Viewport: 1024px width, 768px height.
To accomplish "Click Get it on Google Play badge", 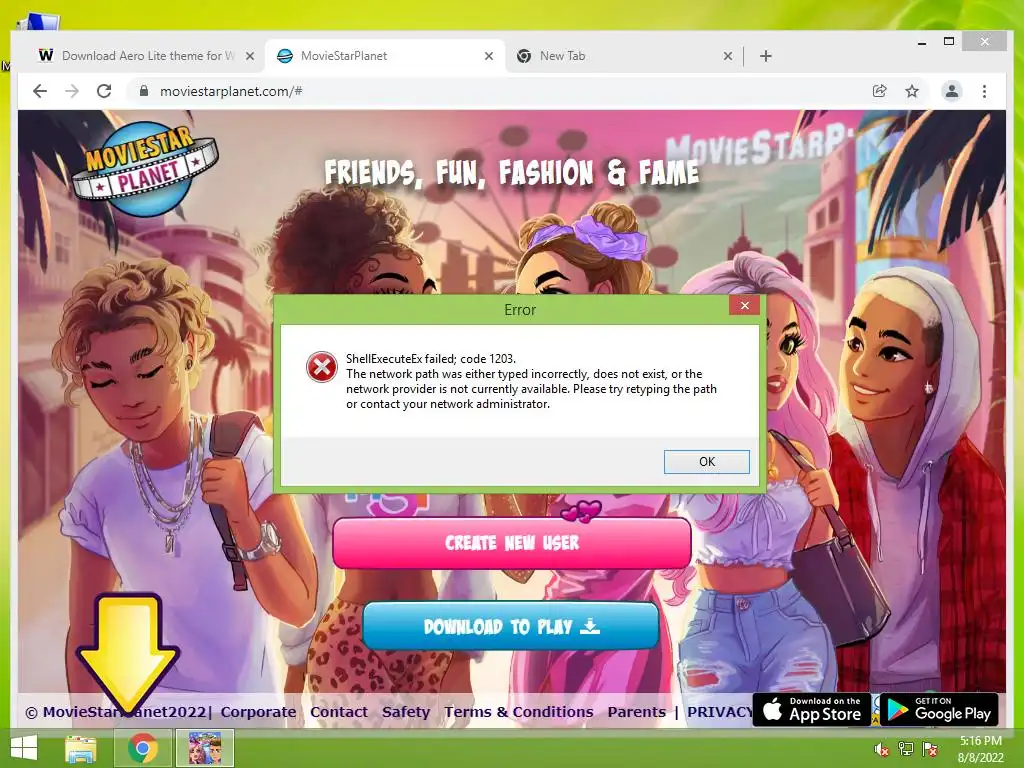I will pyautogui.click(x=939, y=710).
